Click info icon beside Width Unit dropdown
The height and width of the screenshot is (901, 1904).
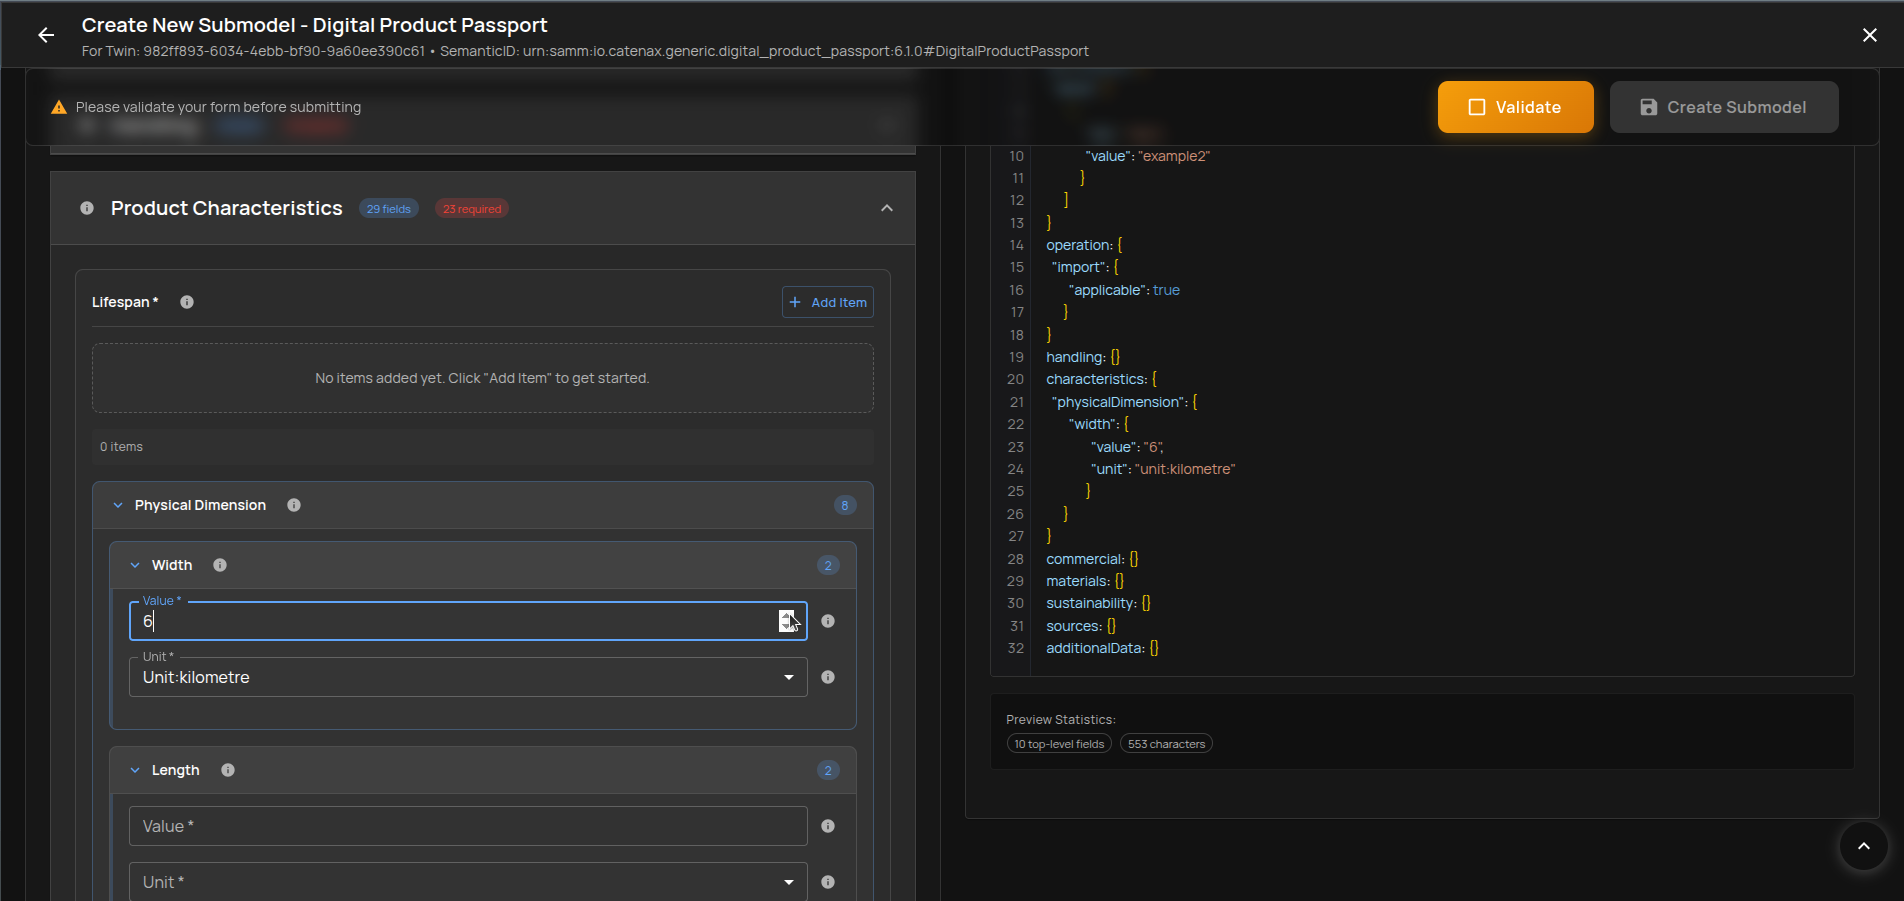[828, 677]
